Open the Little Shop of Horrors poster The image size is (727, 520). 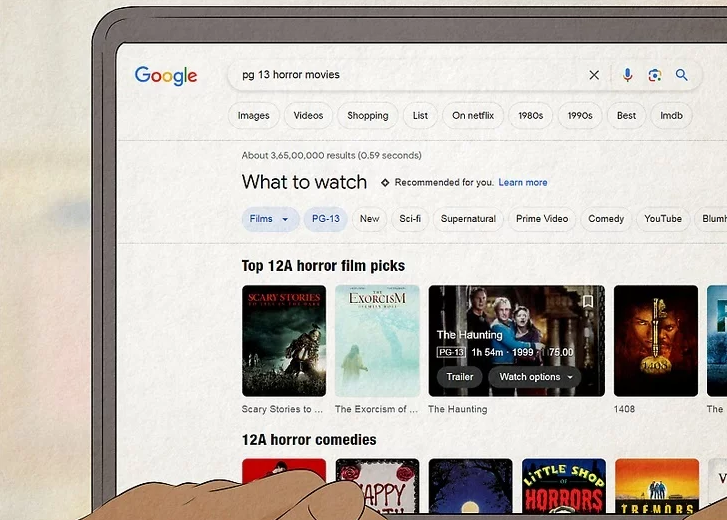564,486
